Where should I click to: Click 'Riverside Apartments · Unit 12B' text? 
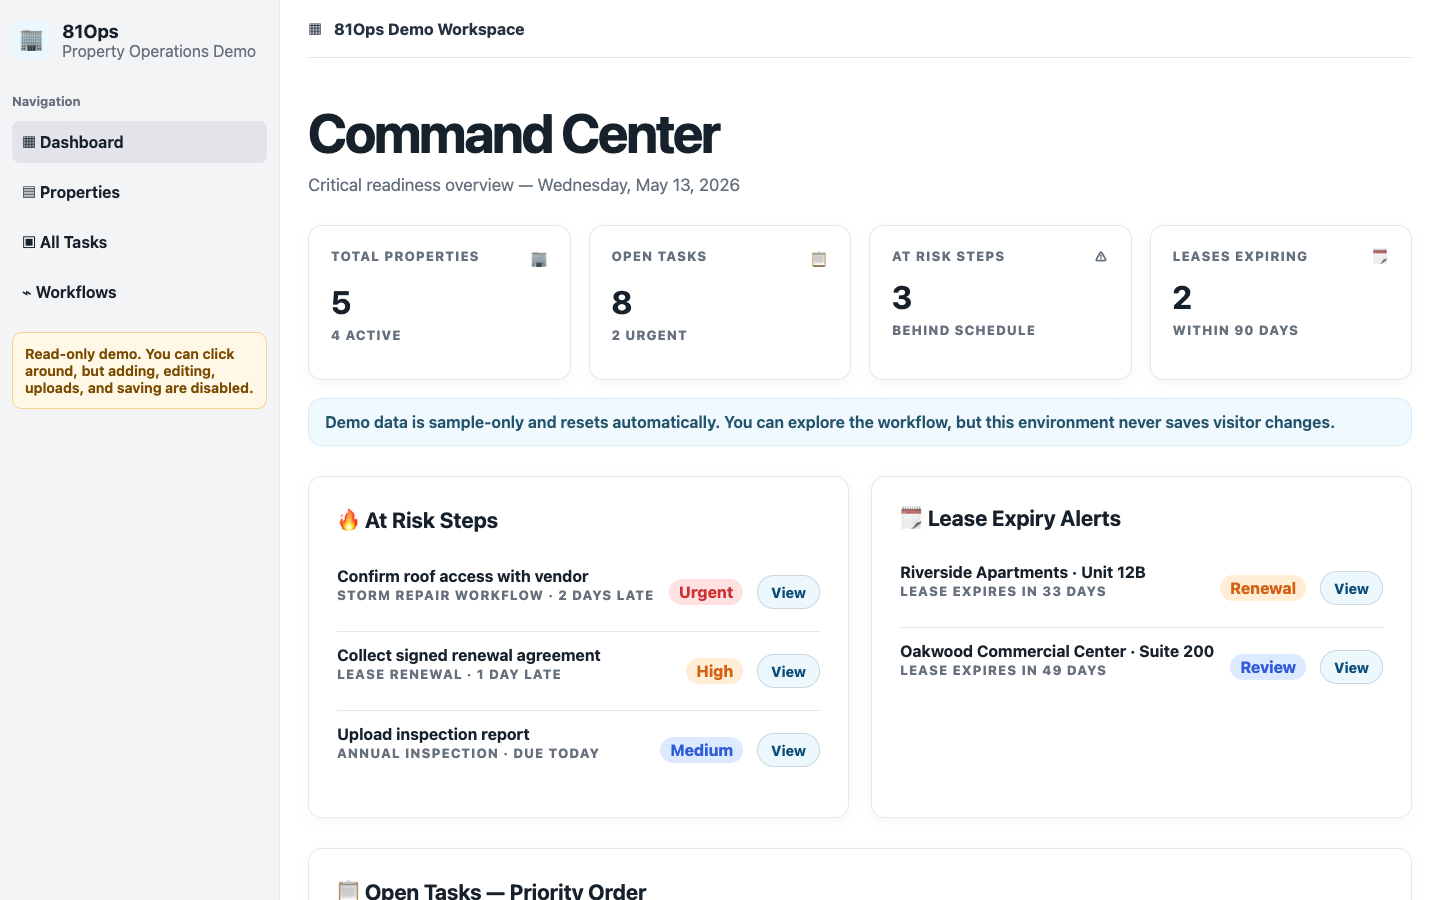pos(1022,572)
